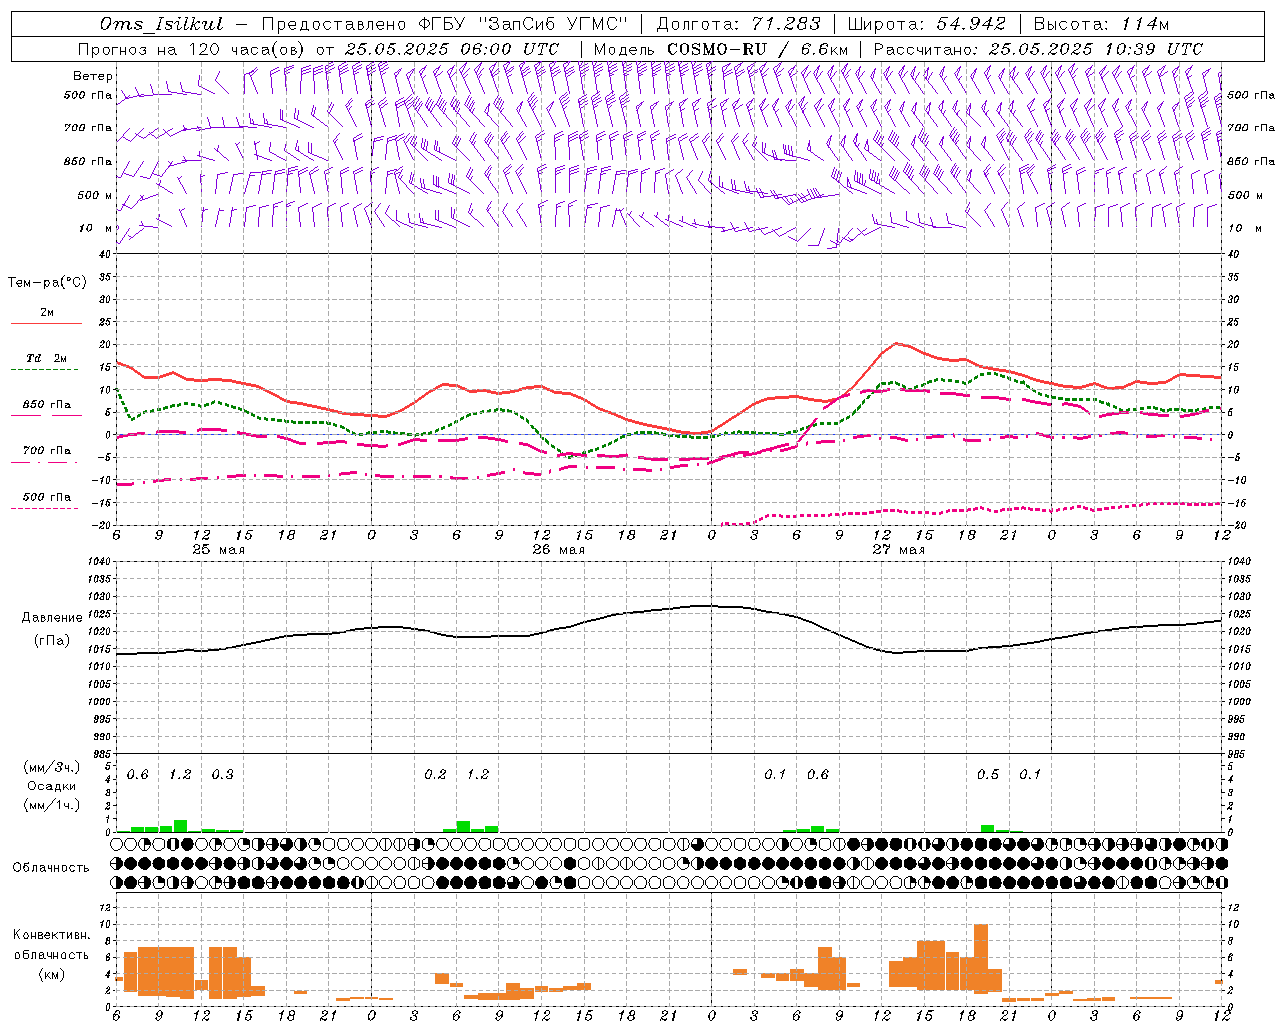Viewport: 1280px width, 1024px height.
Task: Click the 'Ветер' wind panel label
Action: pos(93,76)
